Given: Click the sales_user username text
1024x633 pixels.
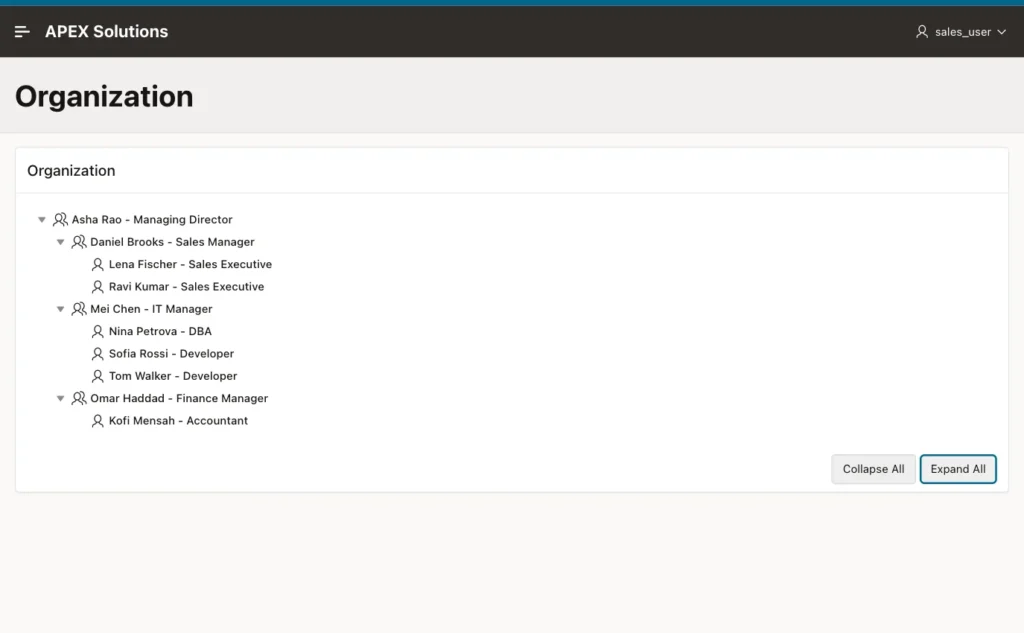Looking at the screenshot, I should point(963,32).
